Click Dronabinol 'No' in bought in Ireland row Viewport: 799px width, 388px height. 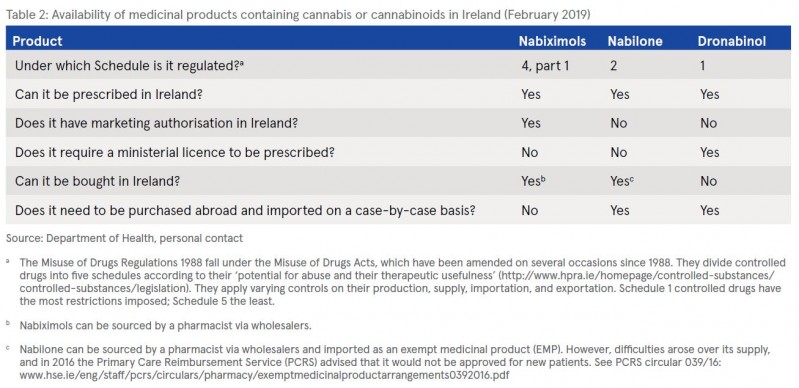(x=708, y=182)
